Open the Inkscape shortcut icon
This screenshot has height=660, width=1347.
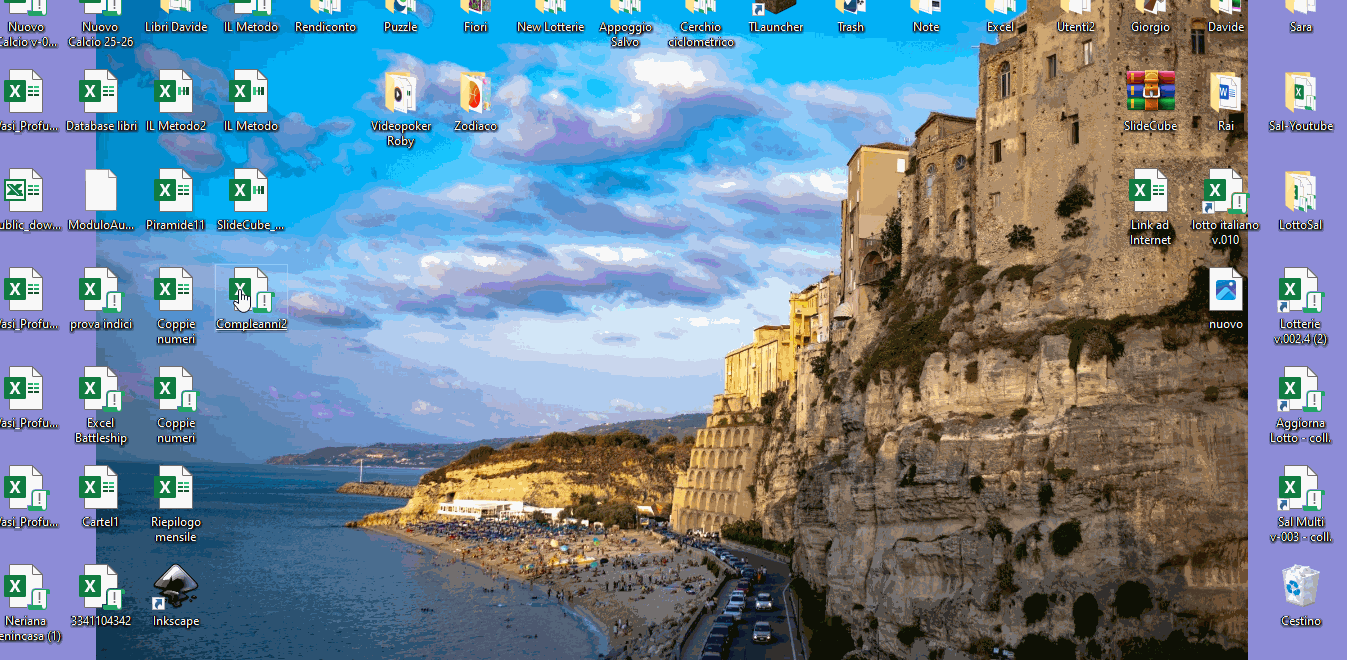coord(175,587)
